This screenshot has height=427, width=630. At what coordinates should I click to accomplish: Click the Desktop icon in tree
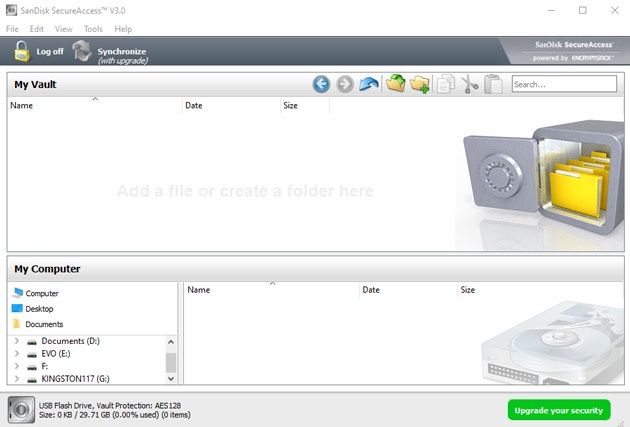(17, 309)
